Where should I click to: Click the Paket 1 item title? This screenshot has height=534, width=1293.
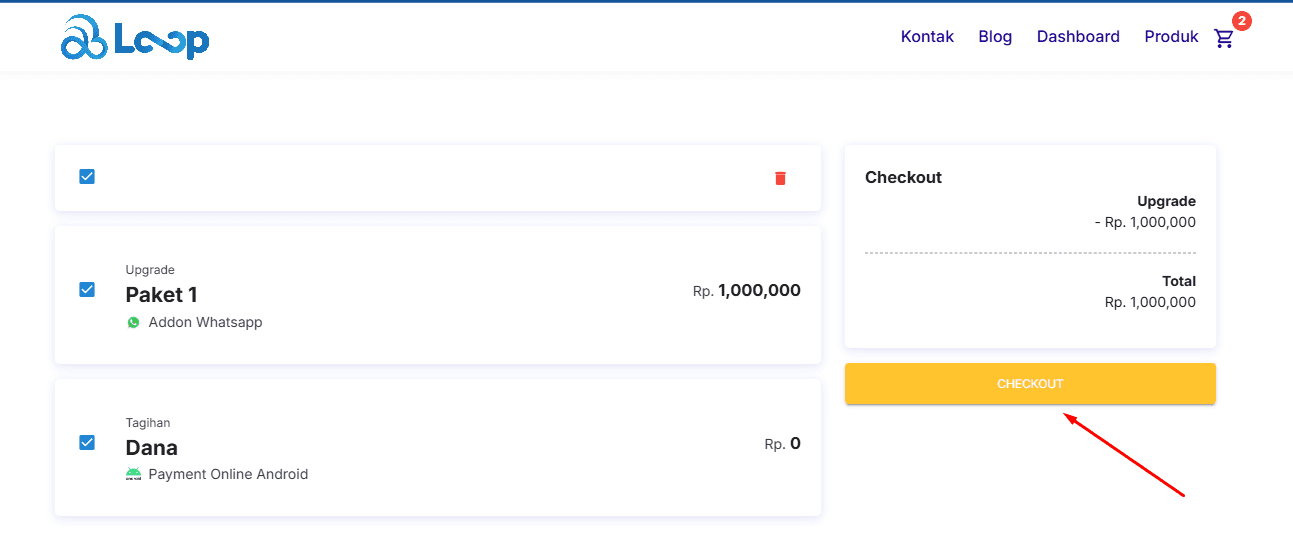point(161,295)
